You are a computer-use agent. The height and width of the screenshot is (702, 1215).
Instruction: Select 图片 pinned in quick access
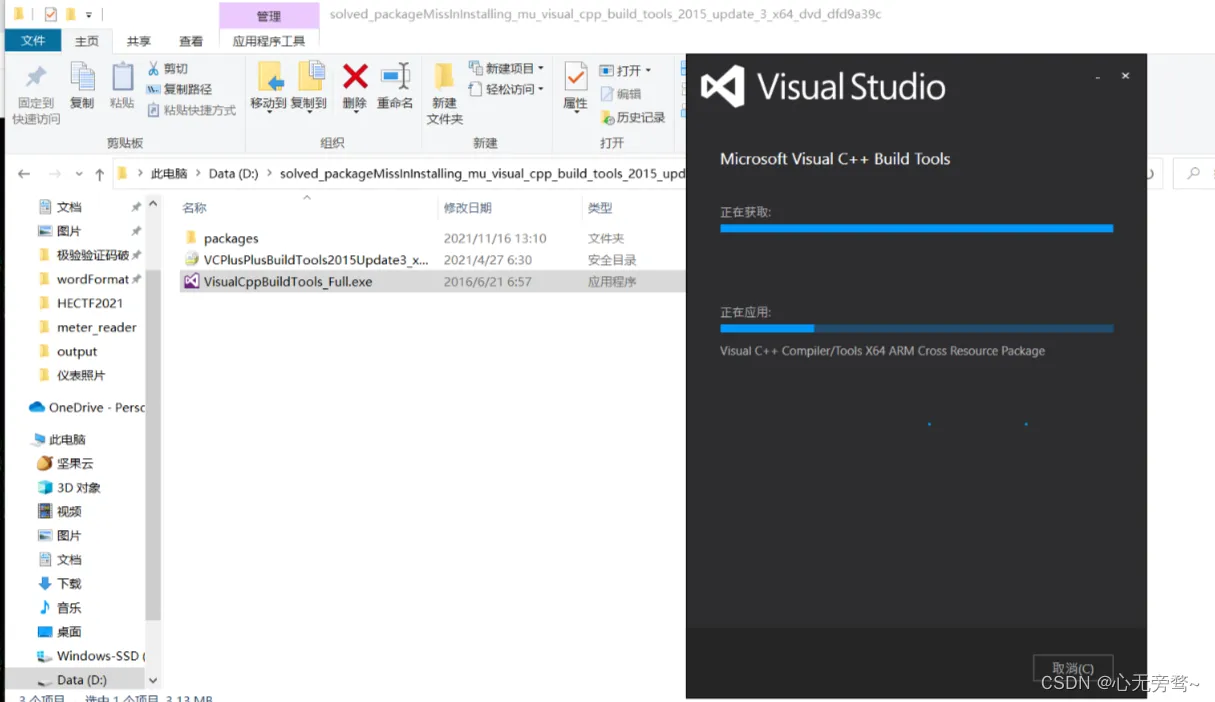click(69, 231)
